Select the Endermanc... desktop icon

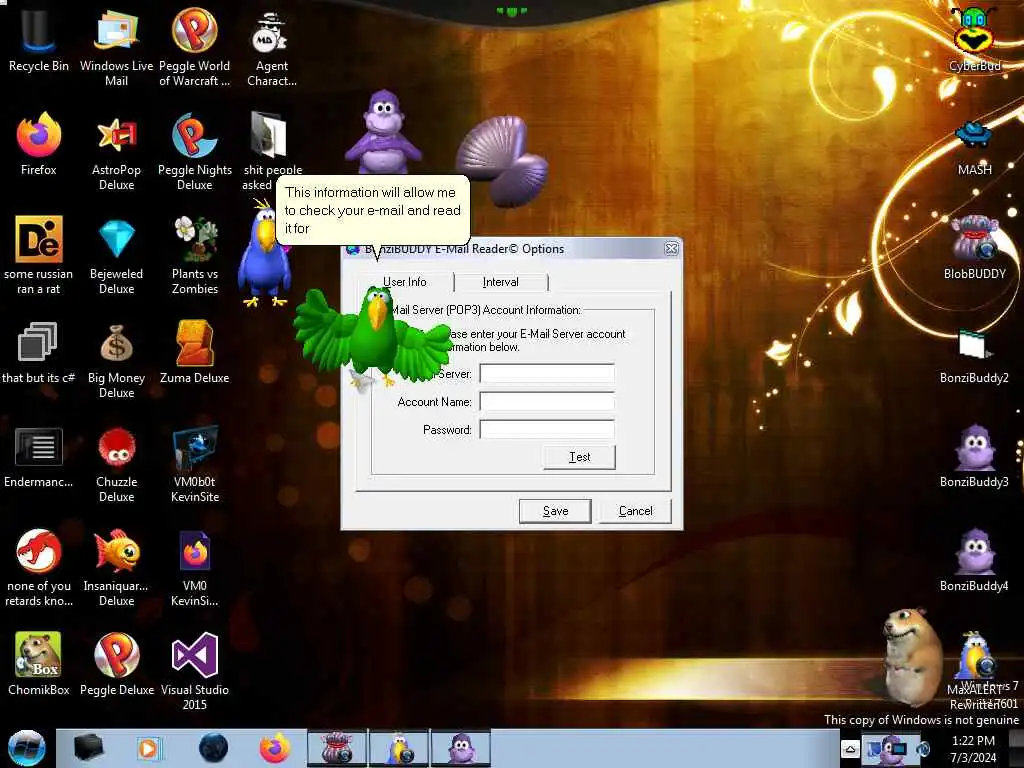pos(38,457)
